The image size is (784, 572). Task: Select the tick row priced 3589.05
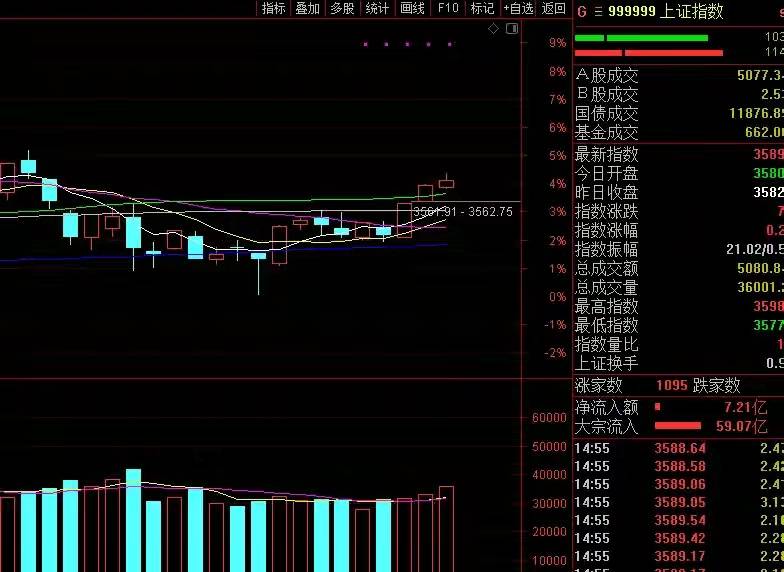click(x=678, y=502)
